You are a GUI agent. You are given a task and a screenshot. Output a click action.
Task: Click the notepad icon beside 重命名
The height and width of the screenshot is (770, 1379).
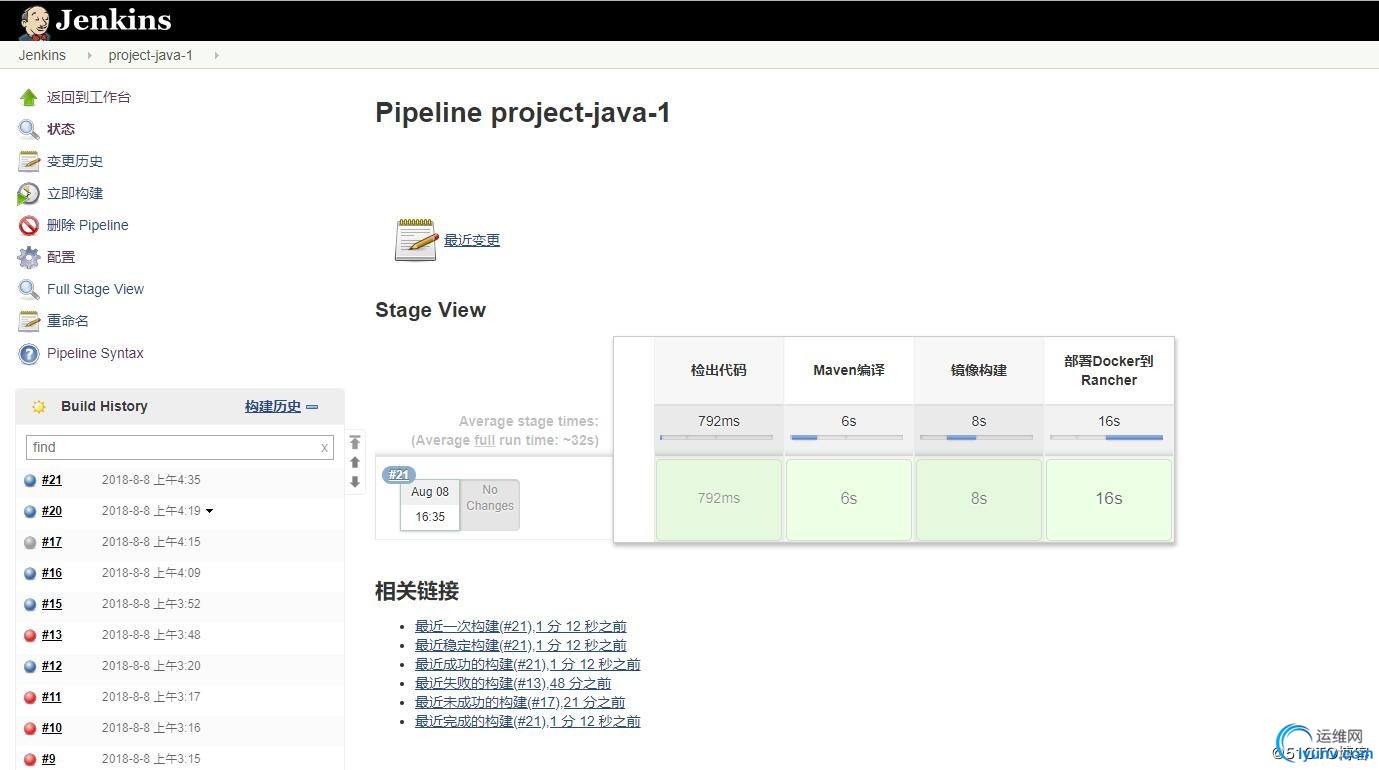(28, 321)
